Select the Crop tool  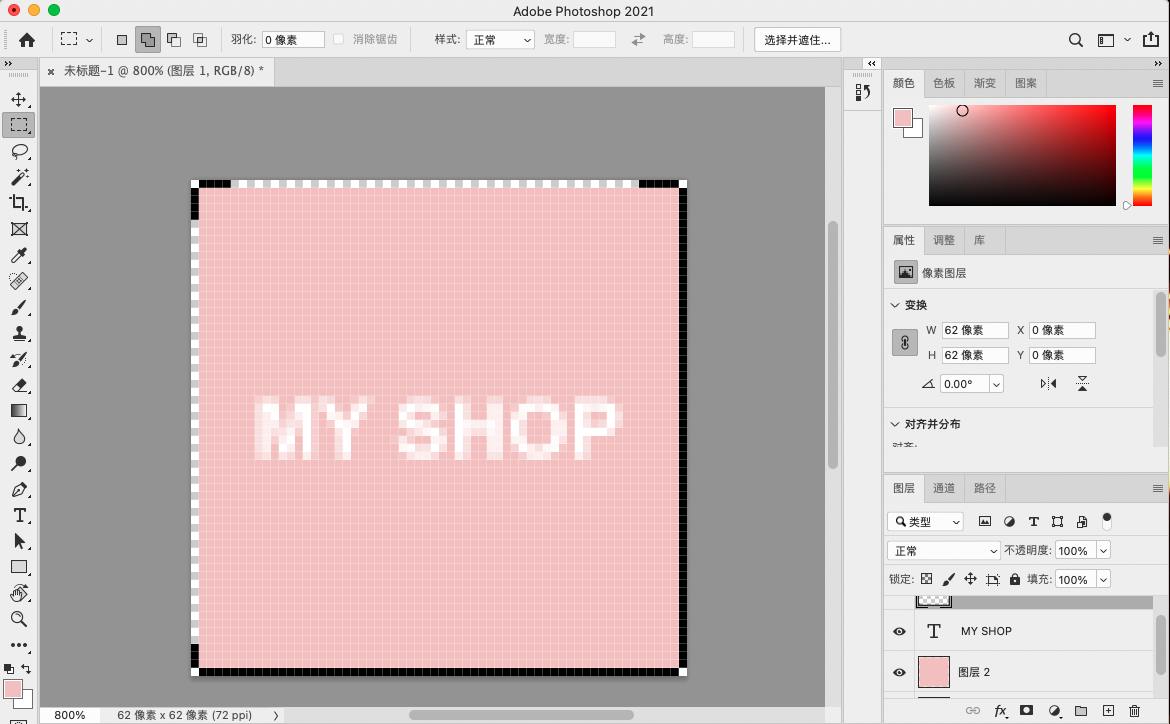pos(19,203)
